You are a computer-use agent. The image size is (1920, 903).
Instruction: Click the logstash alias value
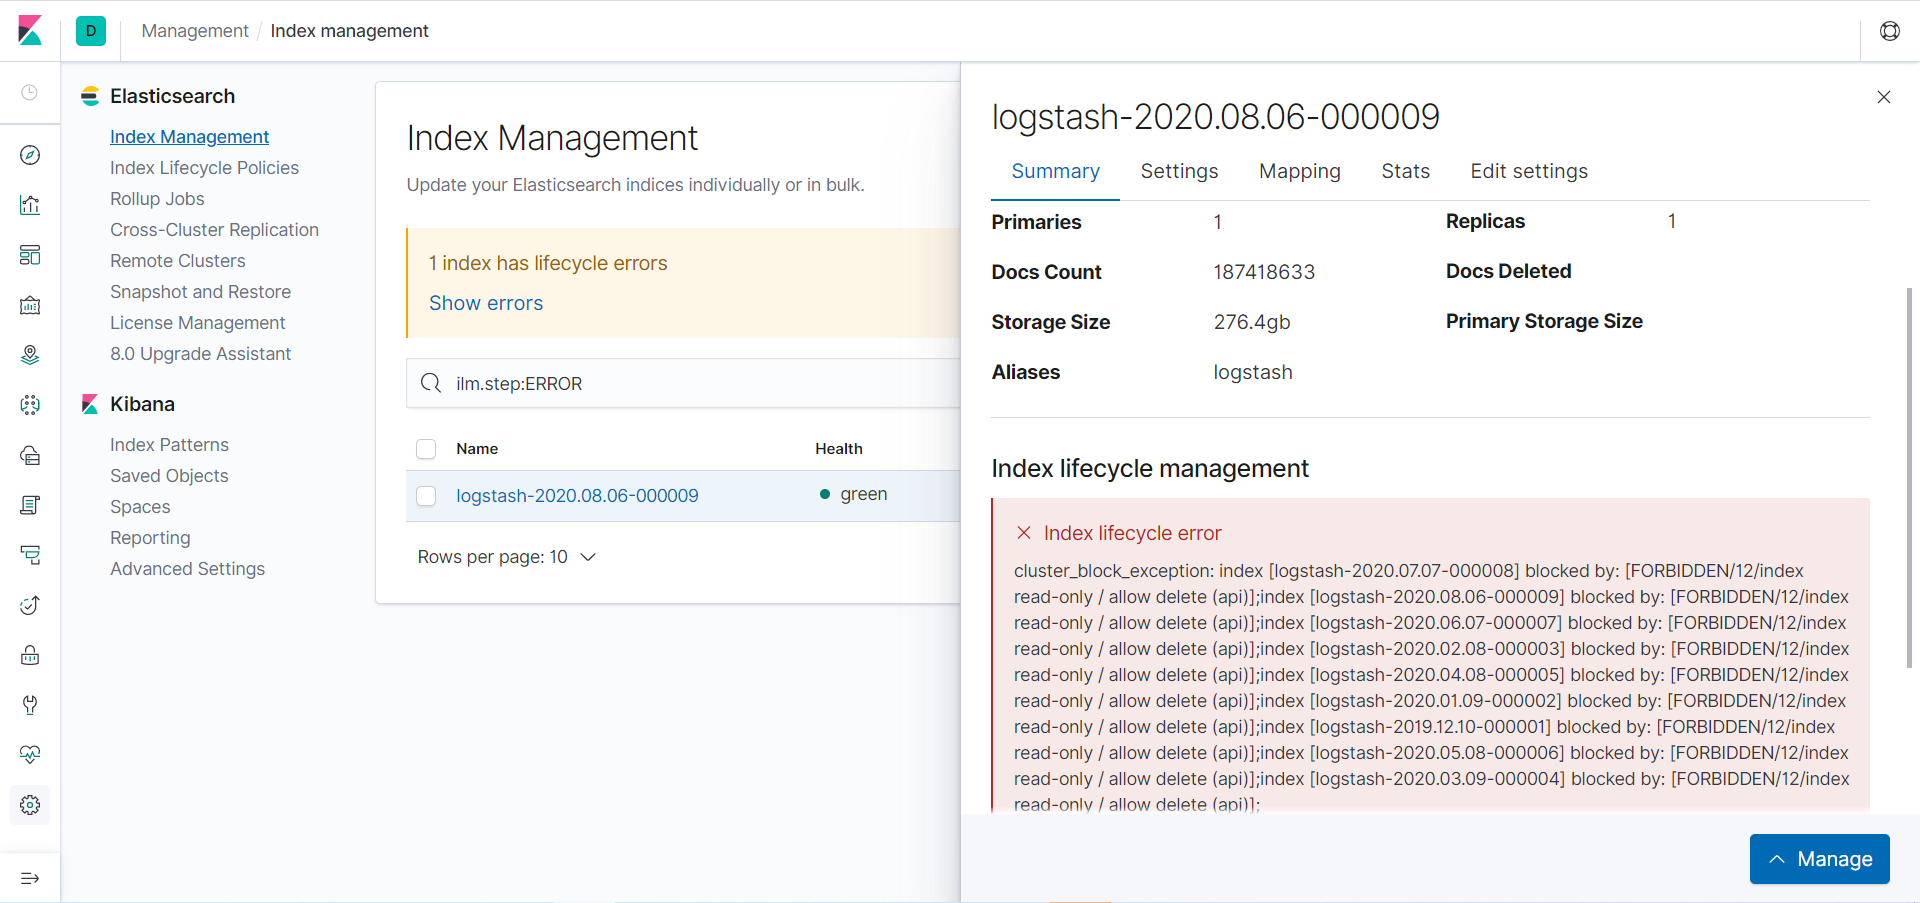[x=1253, y=372]
